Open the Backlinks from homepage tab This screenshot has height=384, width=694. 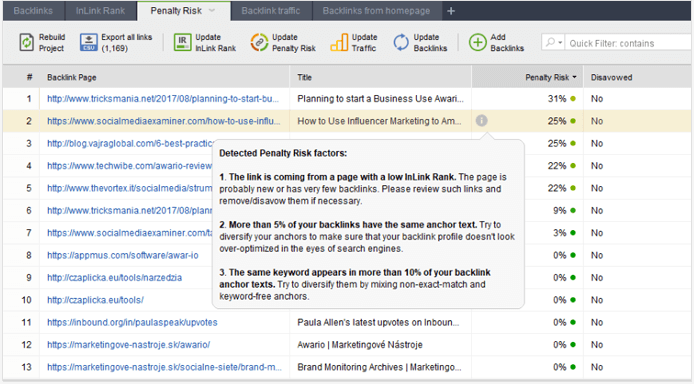pos(376,11)
